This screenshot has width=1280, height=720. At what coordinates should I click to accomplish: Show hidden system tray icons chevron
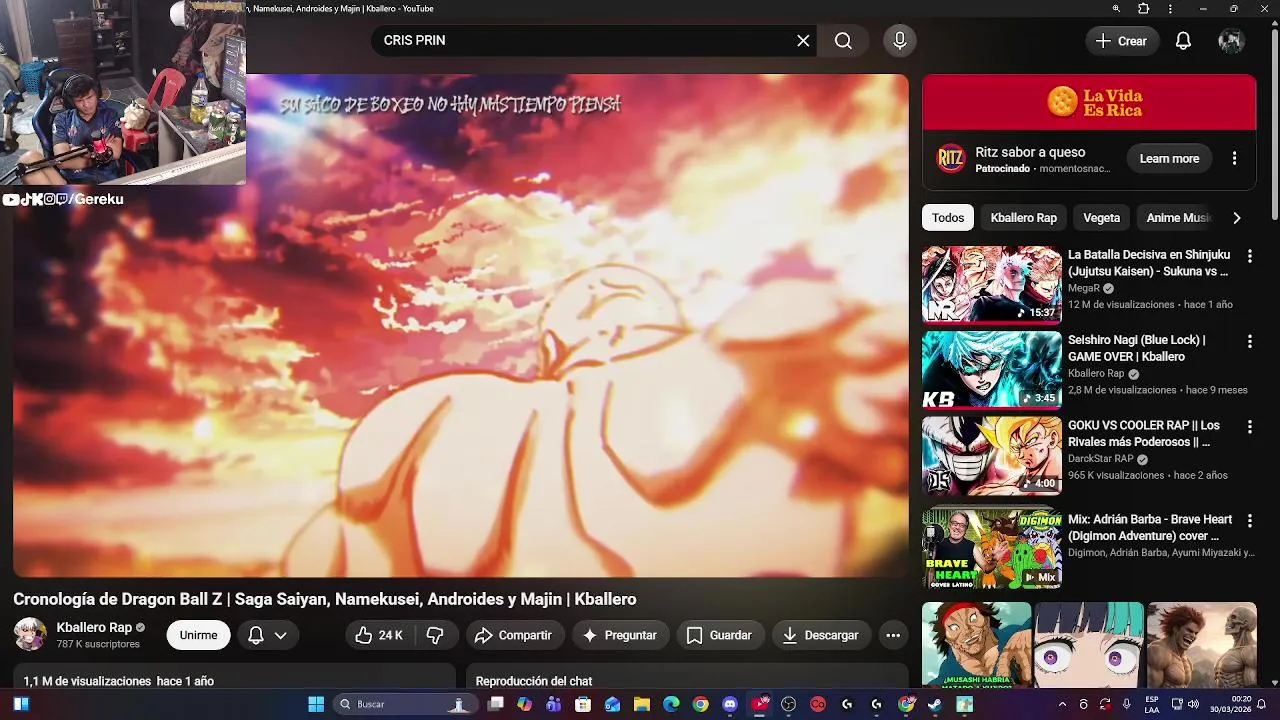1062,704
